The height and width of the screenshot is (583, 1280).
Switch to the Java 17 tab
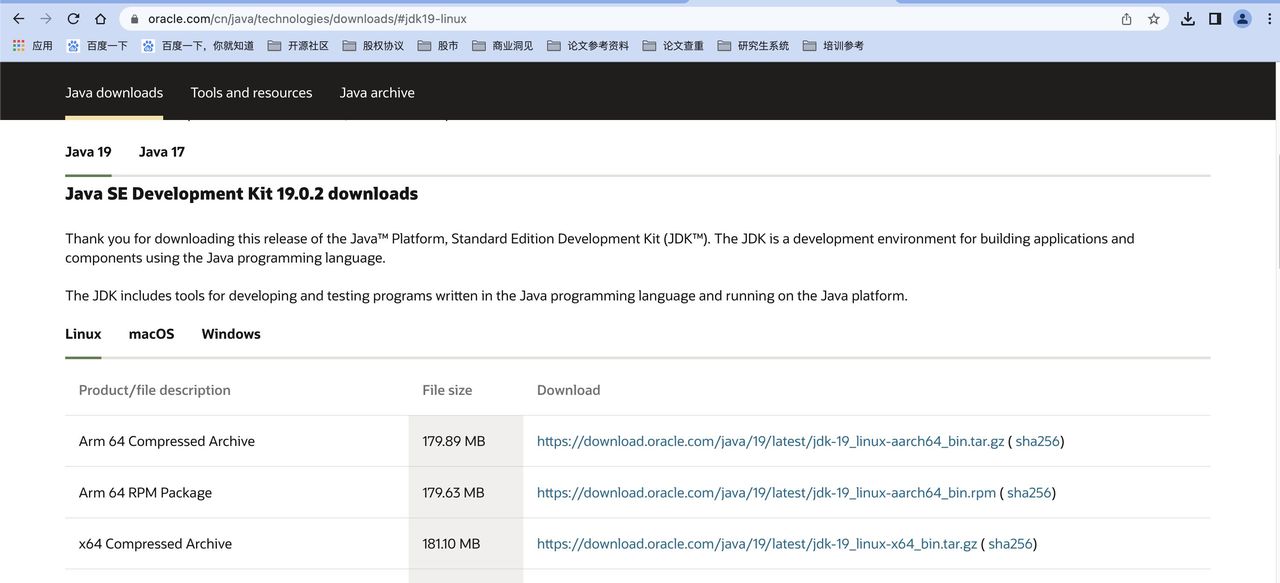point(161,152)
